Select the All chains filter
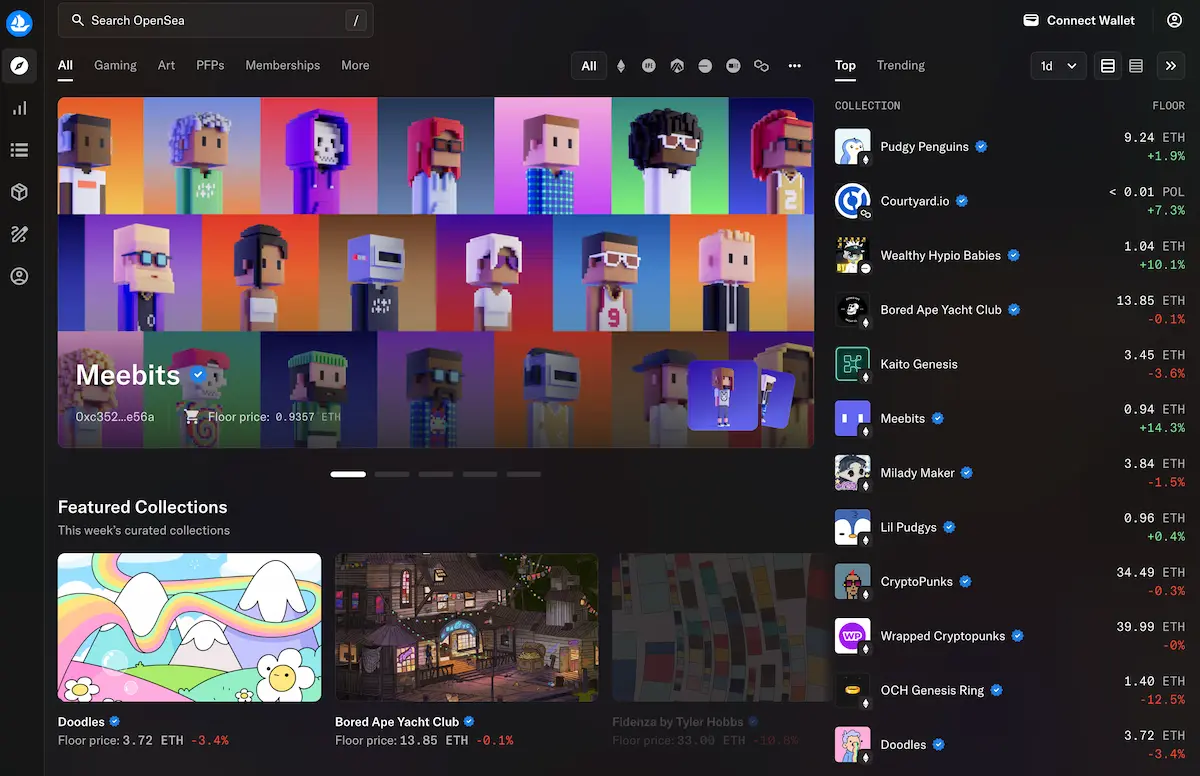Screen dimensions: 1200x776 tap(589, 66)
